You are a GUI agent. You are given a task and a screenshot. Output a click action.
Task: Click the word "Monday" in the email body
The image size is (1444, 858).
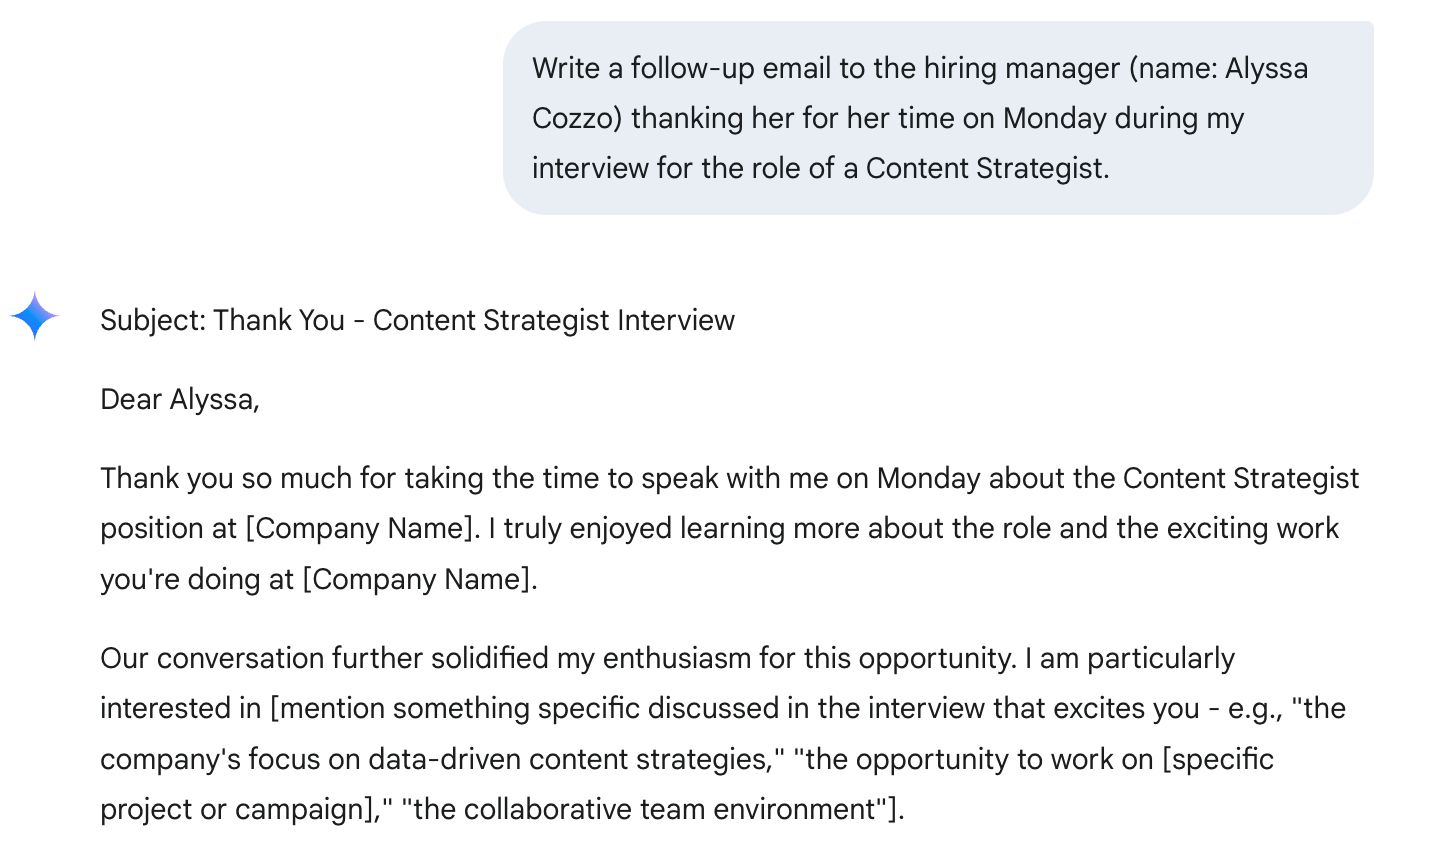(x=927, y=478)
